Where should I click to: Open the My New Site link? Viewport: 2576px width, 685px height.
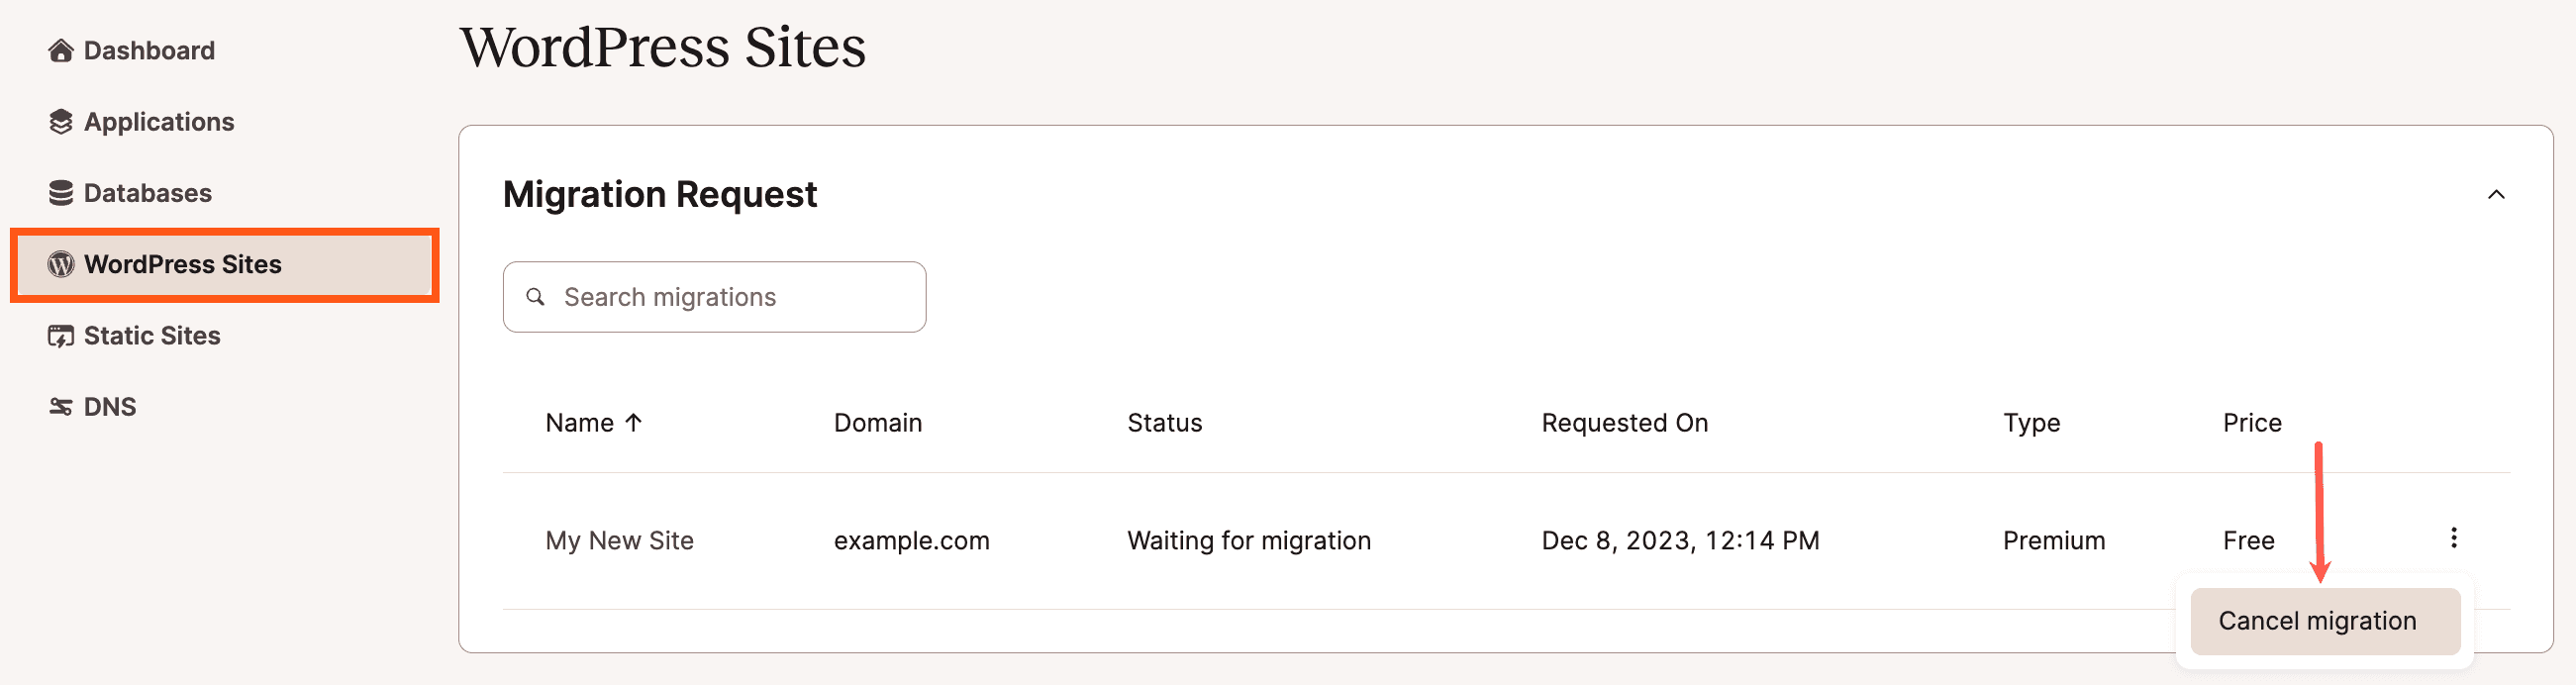[x=619, y=541]
